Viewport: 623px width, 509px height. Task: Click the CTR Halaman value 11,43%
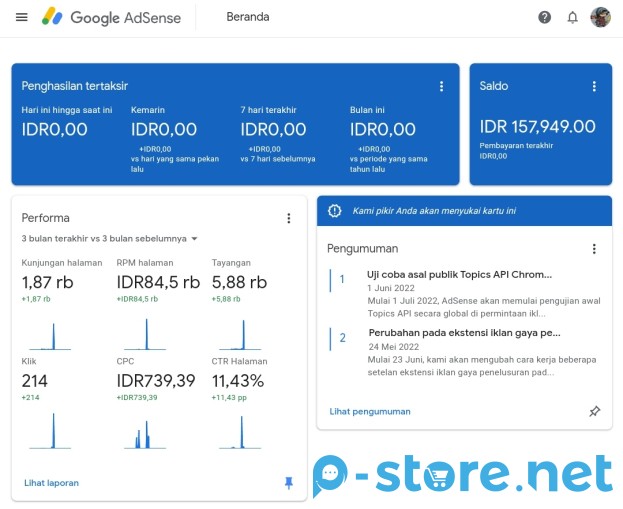238,381
